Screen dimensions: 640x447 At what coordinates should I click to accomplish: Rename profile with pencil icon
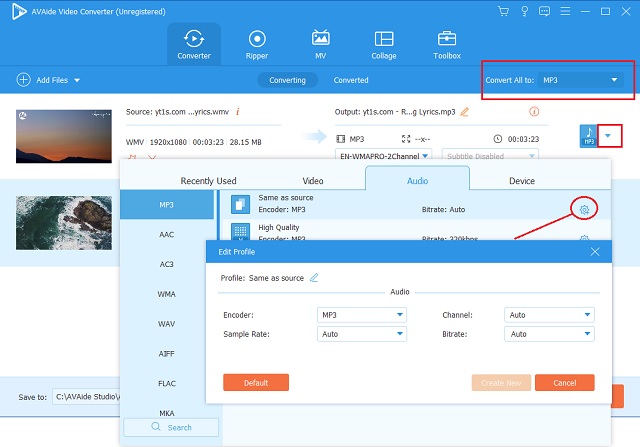(x=314, y=278)
